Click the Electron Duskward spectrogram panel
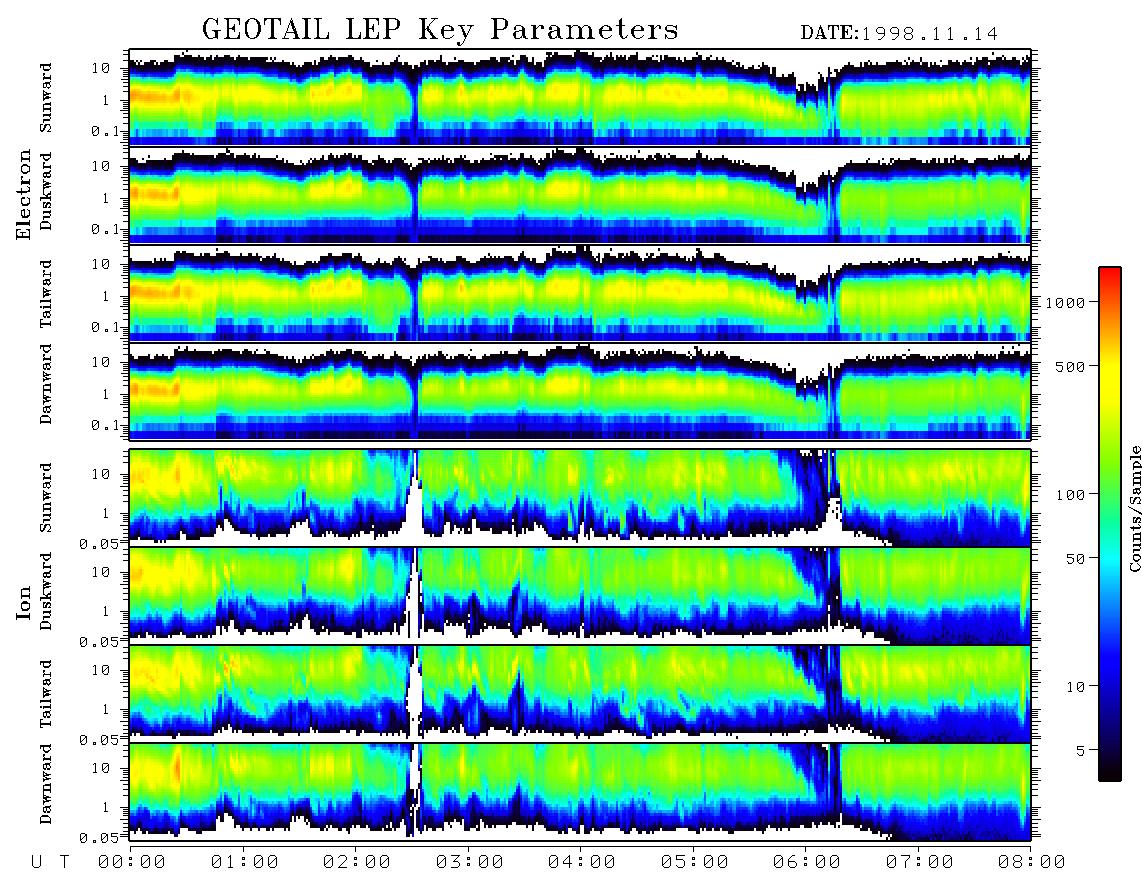Image resolution: width=1142 pixels, height=880 pixels. pos(580,195)
